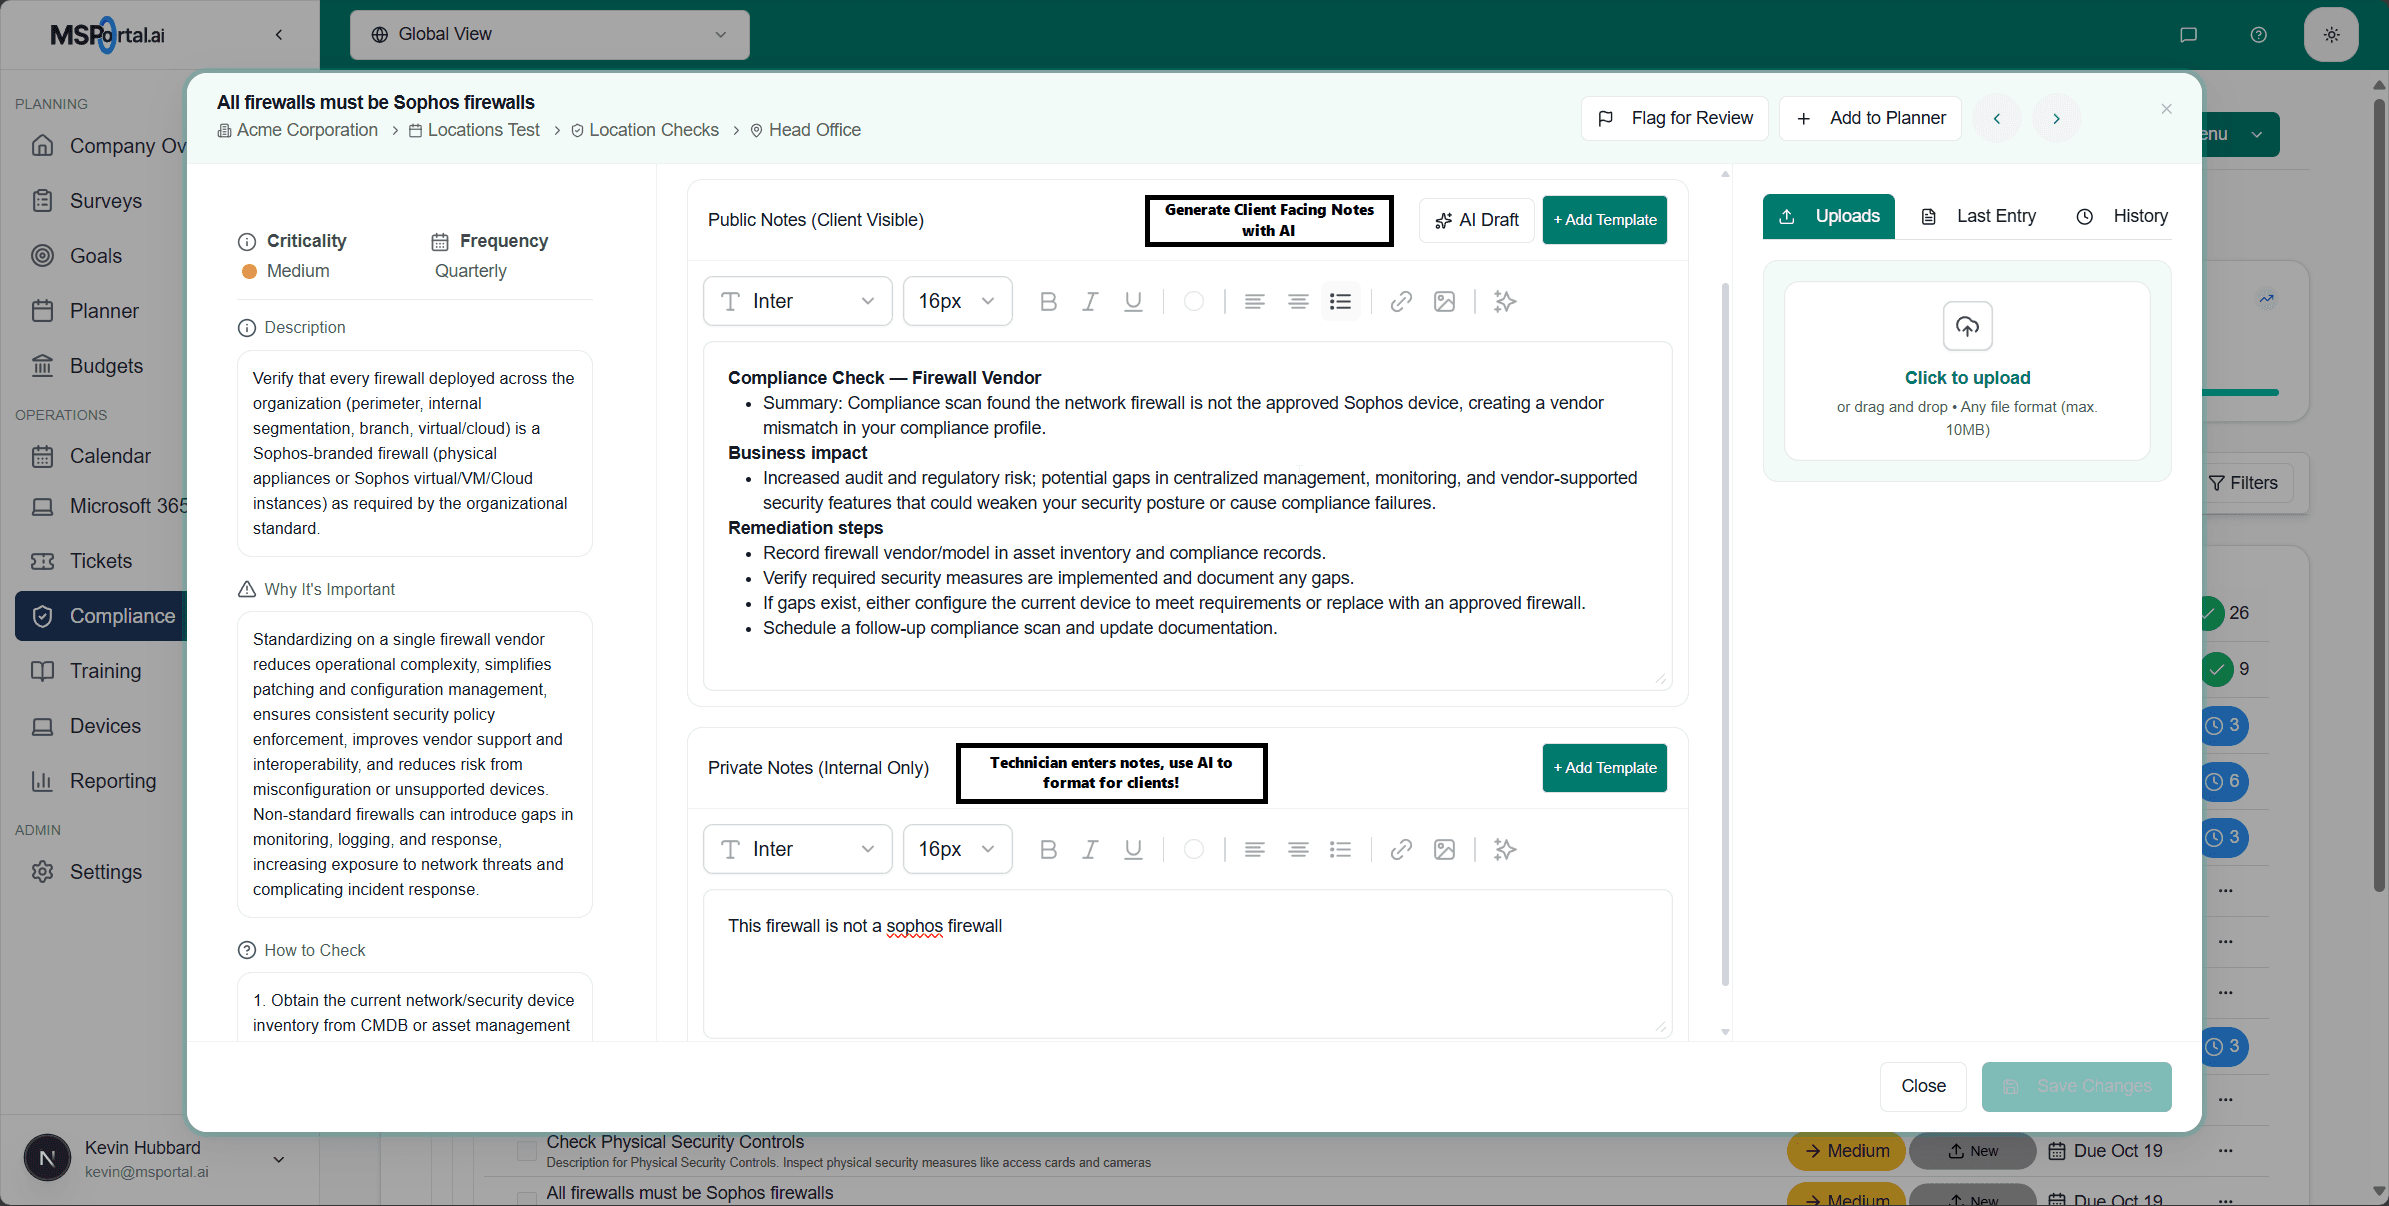Open the Reporting icon under Operations
The image size is (2389, 1206).
43,781
